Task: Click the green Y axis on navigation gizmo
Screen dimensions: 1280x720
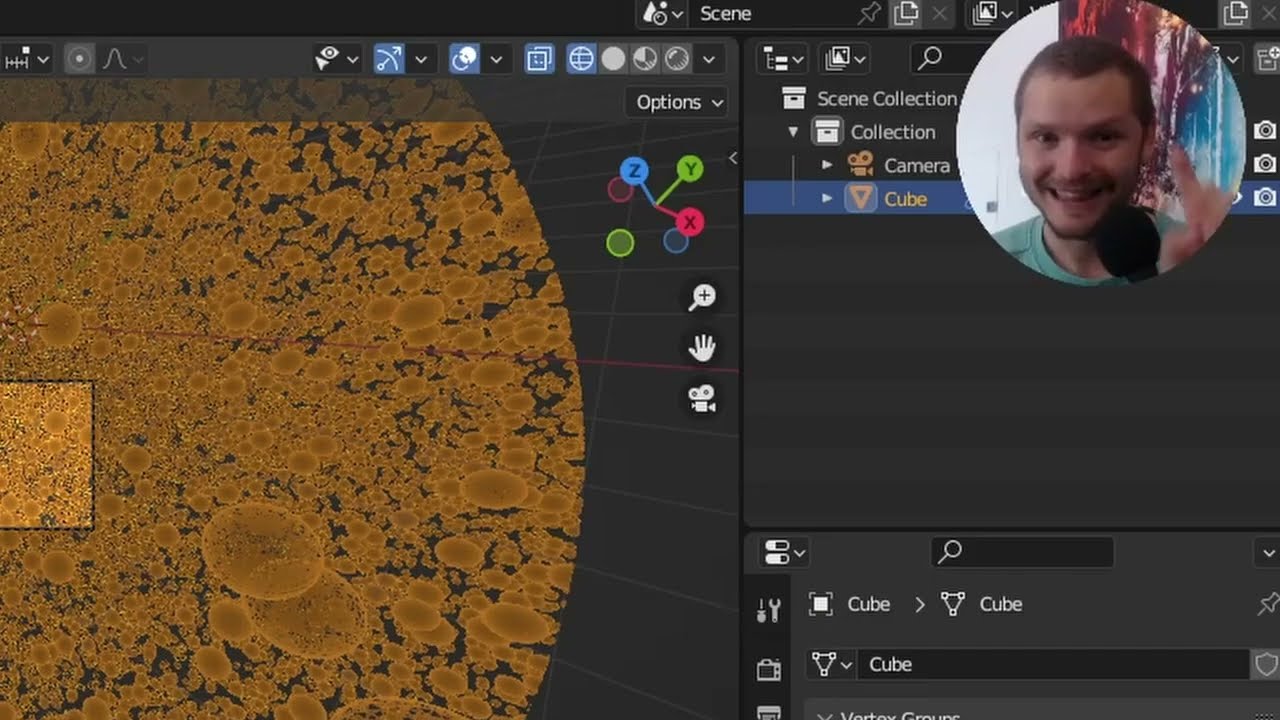Action: click(x=690, y=169)
